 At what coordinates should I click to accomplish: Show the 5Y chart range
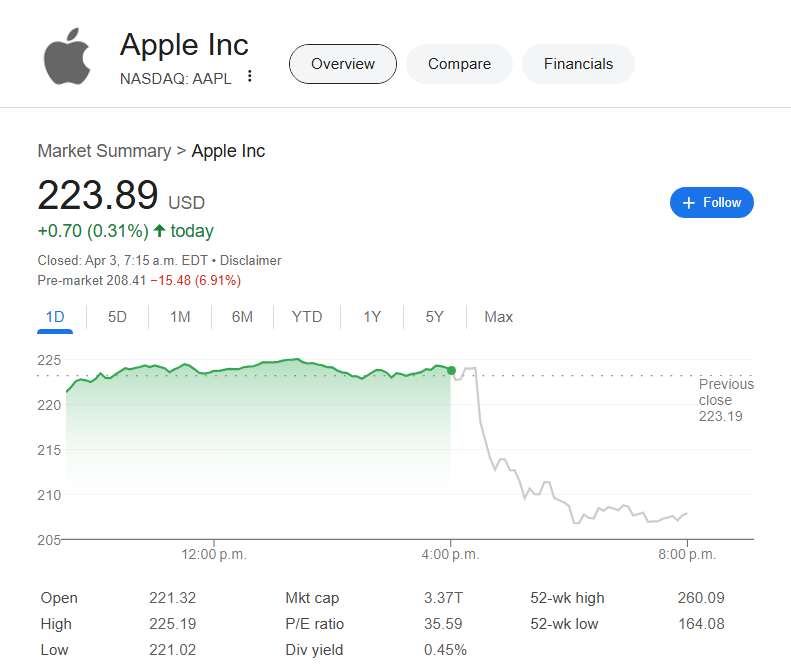tap(434, 317)
